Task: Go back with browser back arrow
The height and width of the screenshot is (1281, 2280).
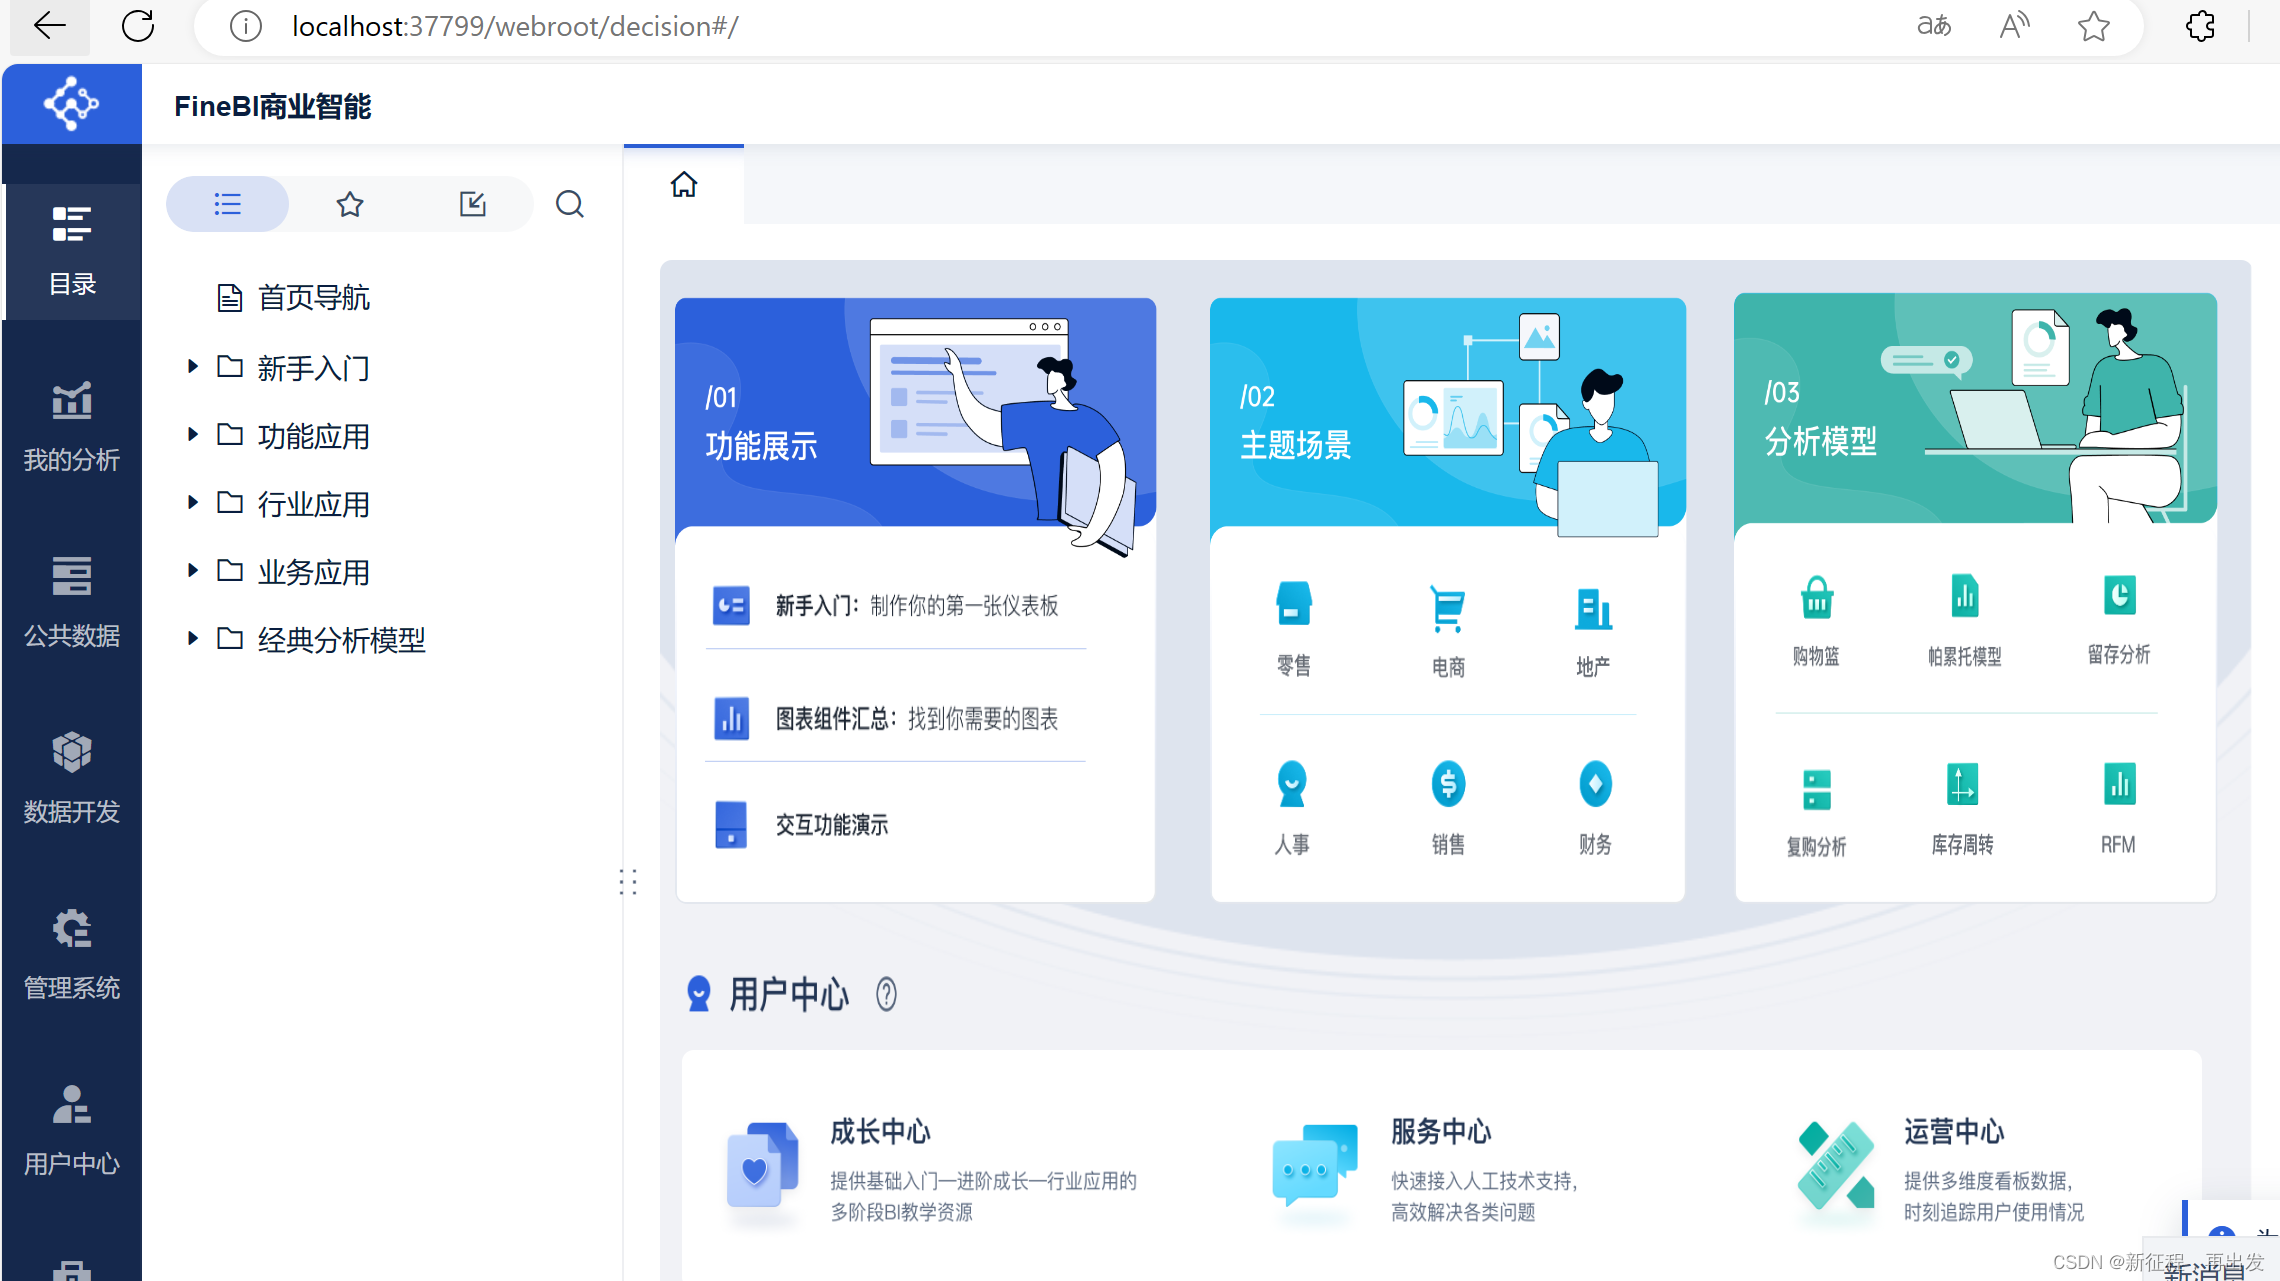Action: pos(49,26)
